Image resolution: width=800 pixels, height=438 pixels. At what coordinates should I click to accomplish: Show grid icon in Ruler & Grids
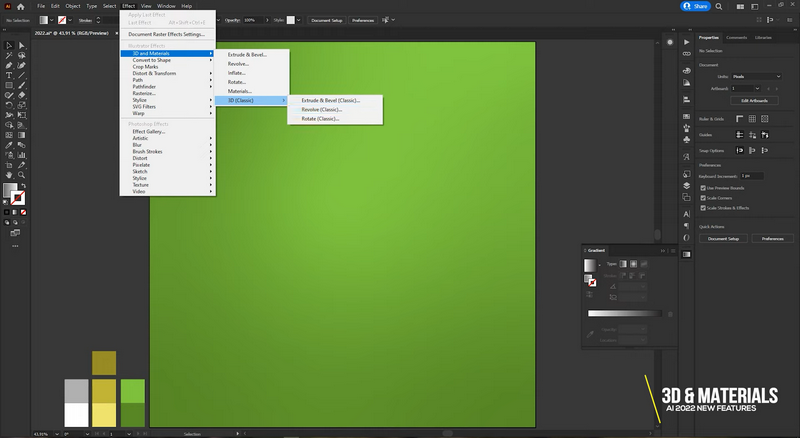tap(752, 119)
